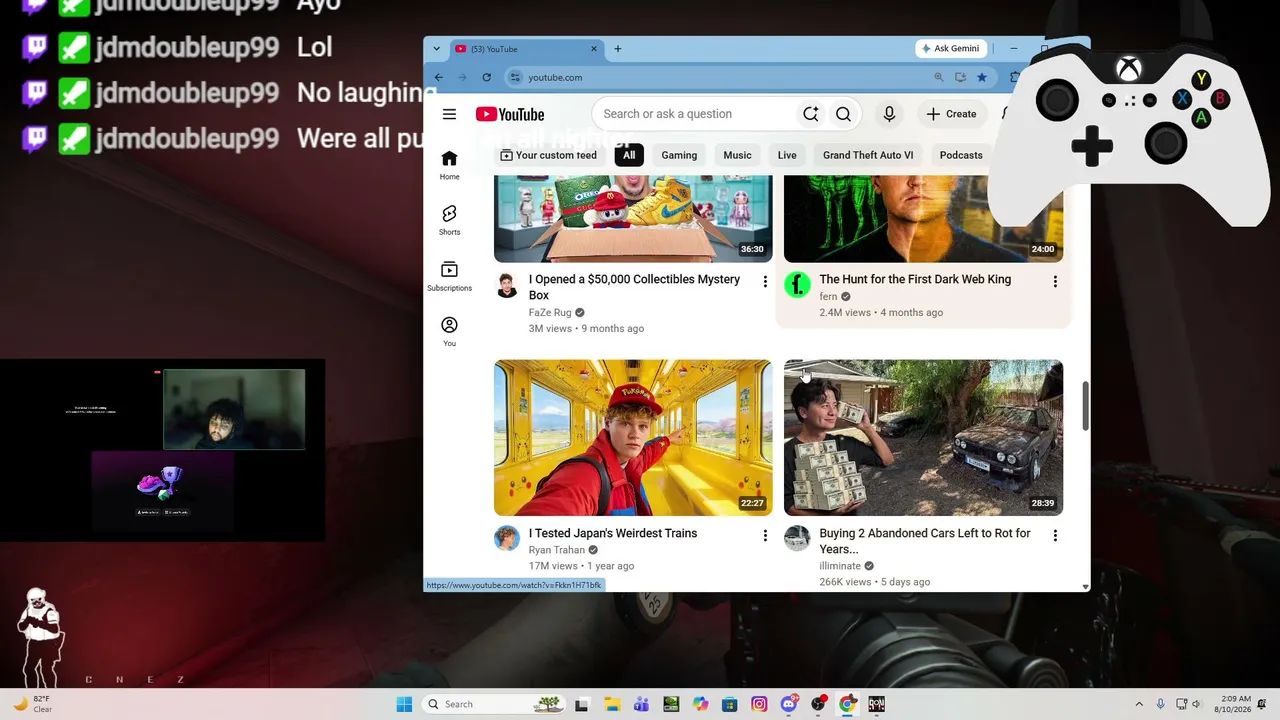Click the YouTube logo
1280x720 pixels.
pyautogui.click(x=510, y=114)
